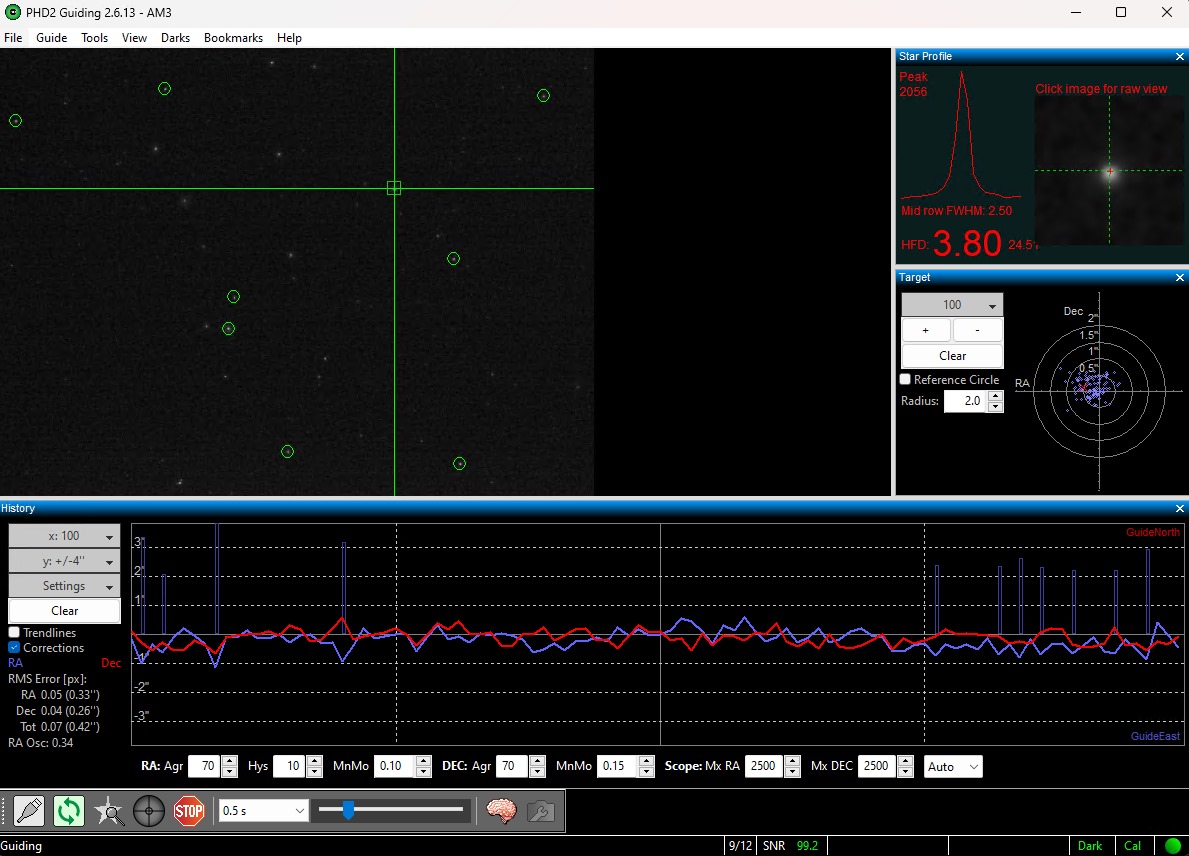The height and width of the screenshot is (856, 1189).
Task: Decrease DEC MnMo with down stepper
Action: pos(646,772)
